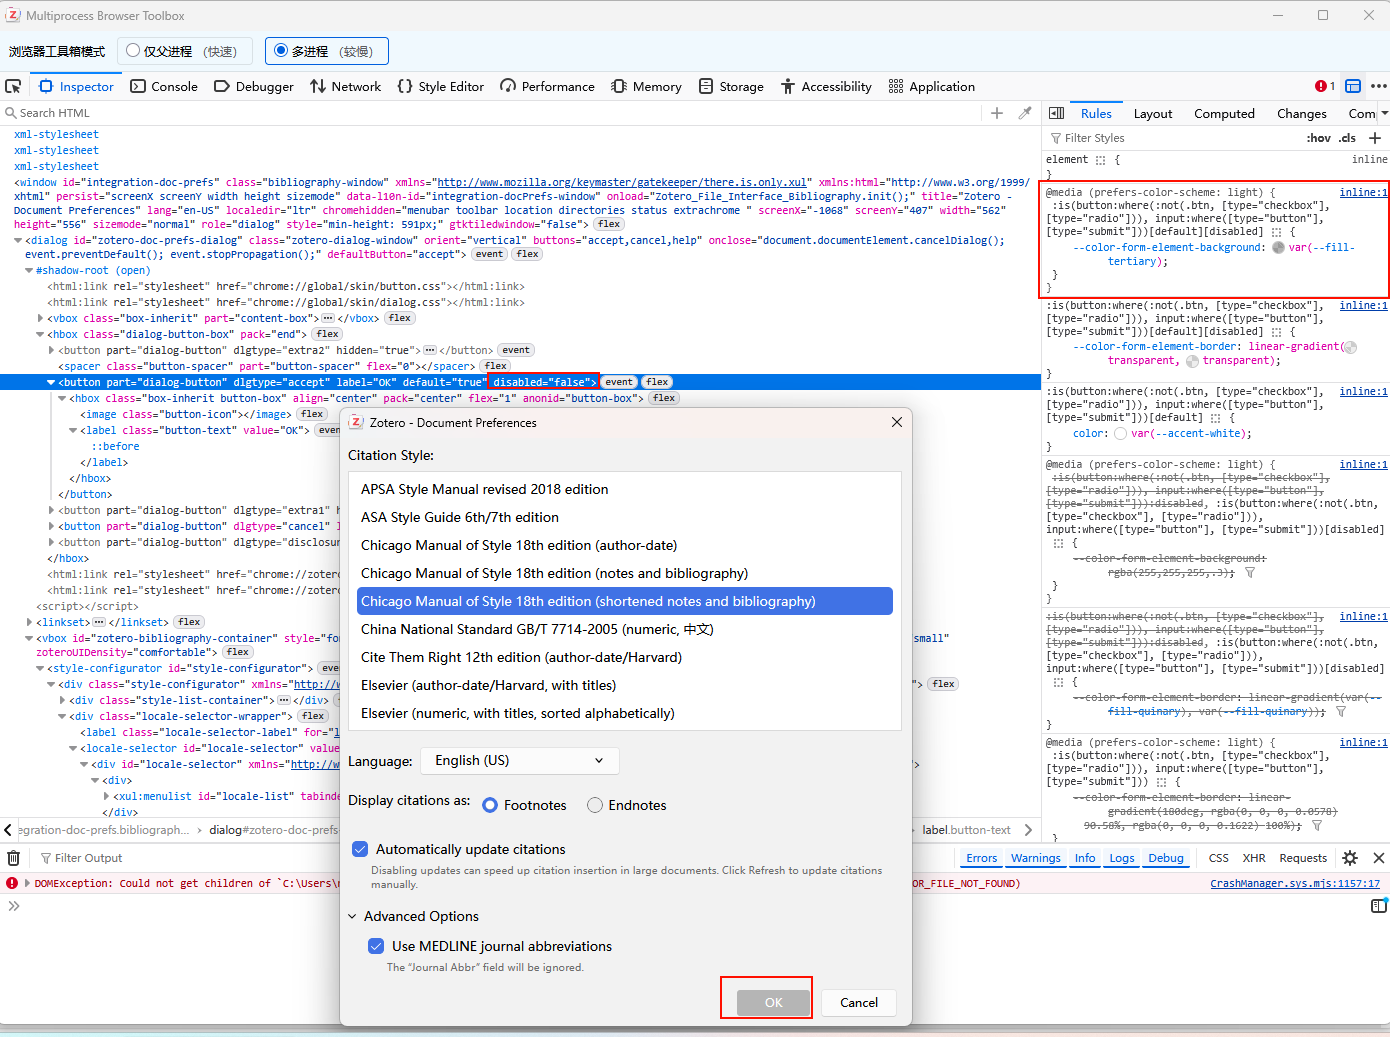Click the OK button in Document Preferences
The width and height of the screenshot is (1390, 1037).
pyautogui.click(x=774, y=1002)
